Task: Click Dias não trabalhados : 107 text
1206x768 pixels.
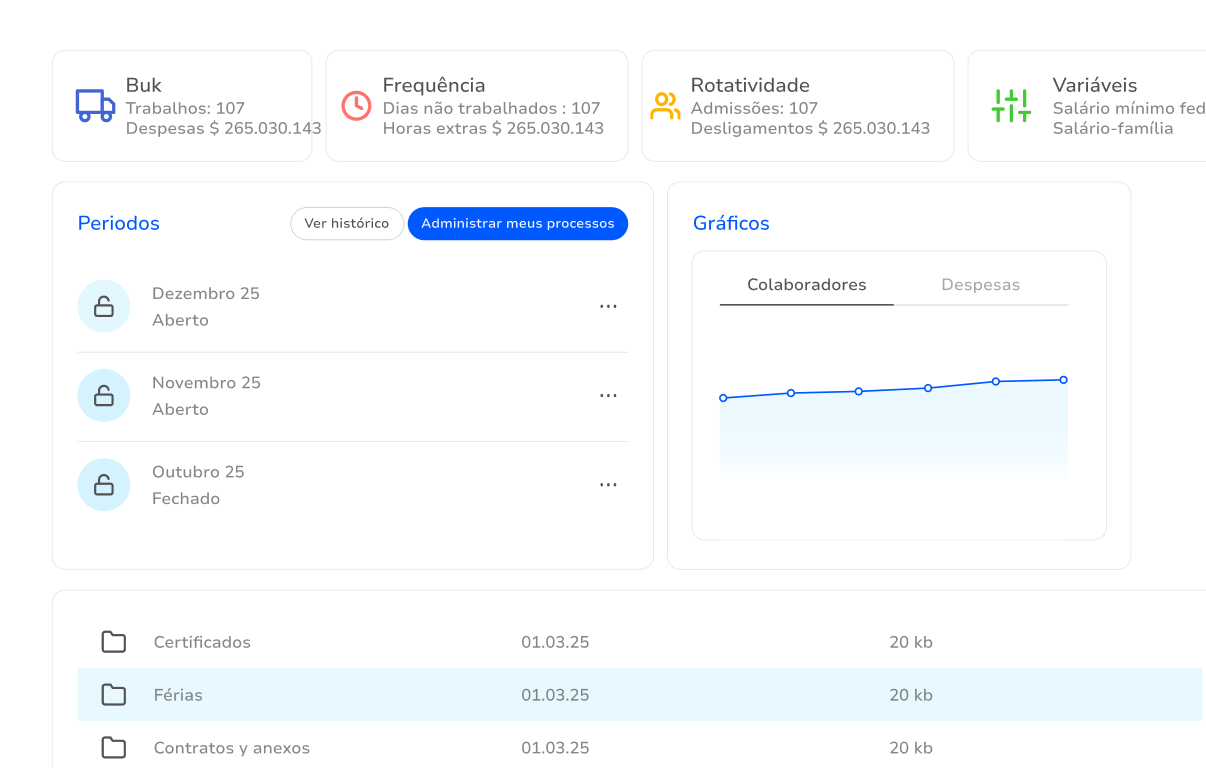Action: pos(491,108)
